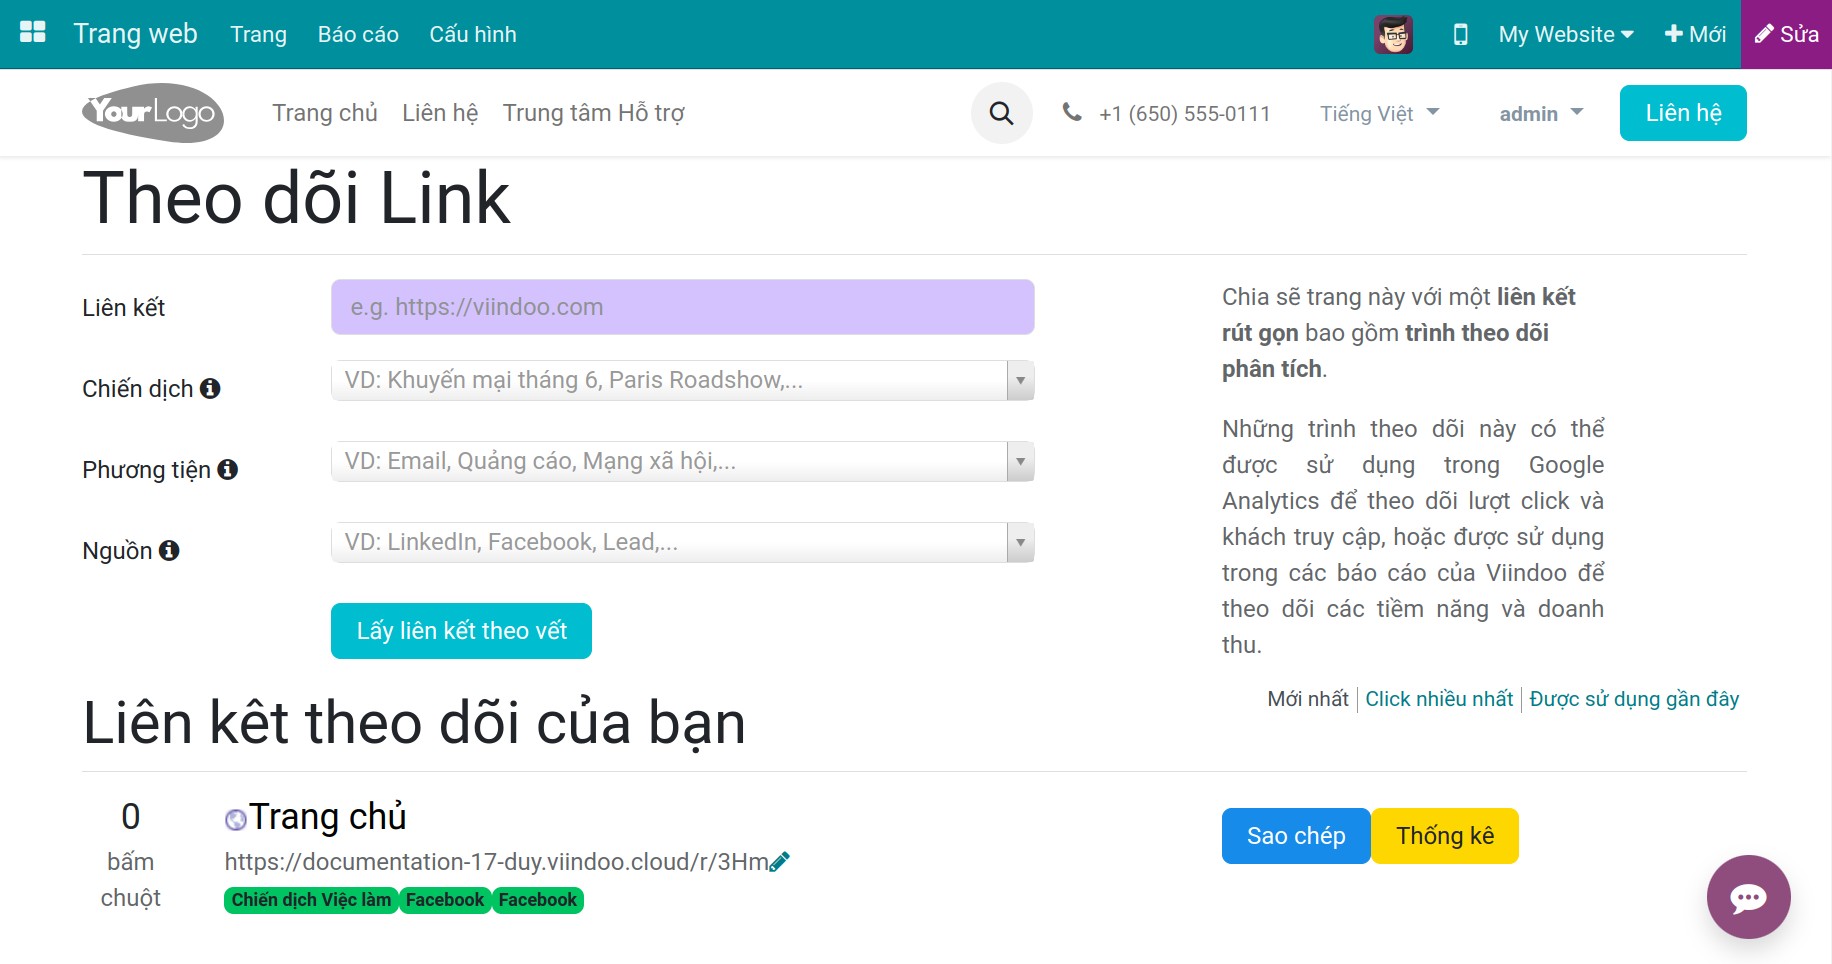Click the Thống kê button
This screenshot has width=1832, height=964.
pos(1445,836)
